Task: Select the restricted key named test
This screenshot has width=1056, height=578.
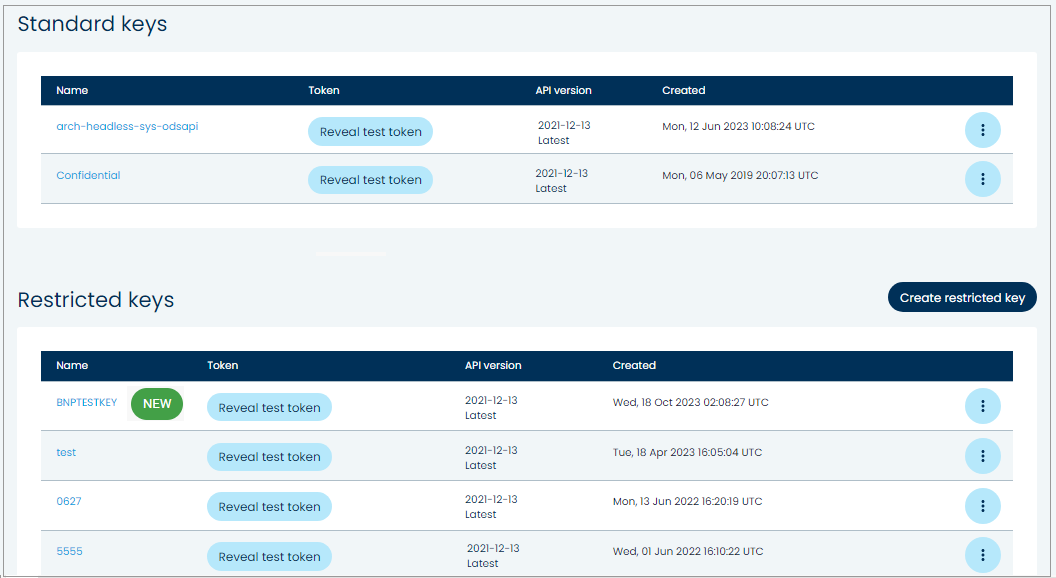Action: [x=66, y=452]
